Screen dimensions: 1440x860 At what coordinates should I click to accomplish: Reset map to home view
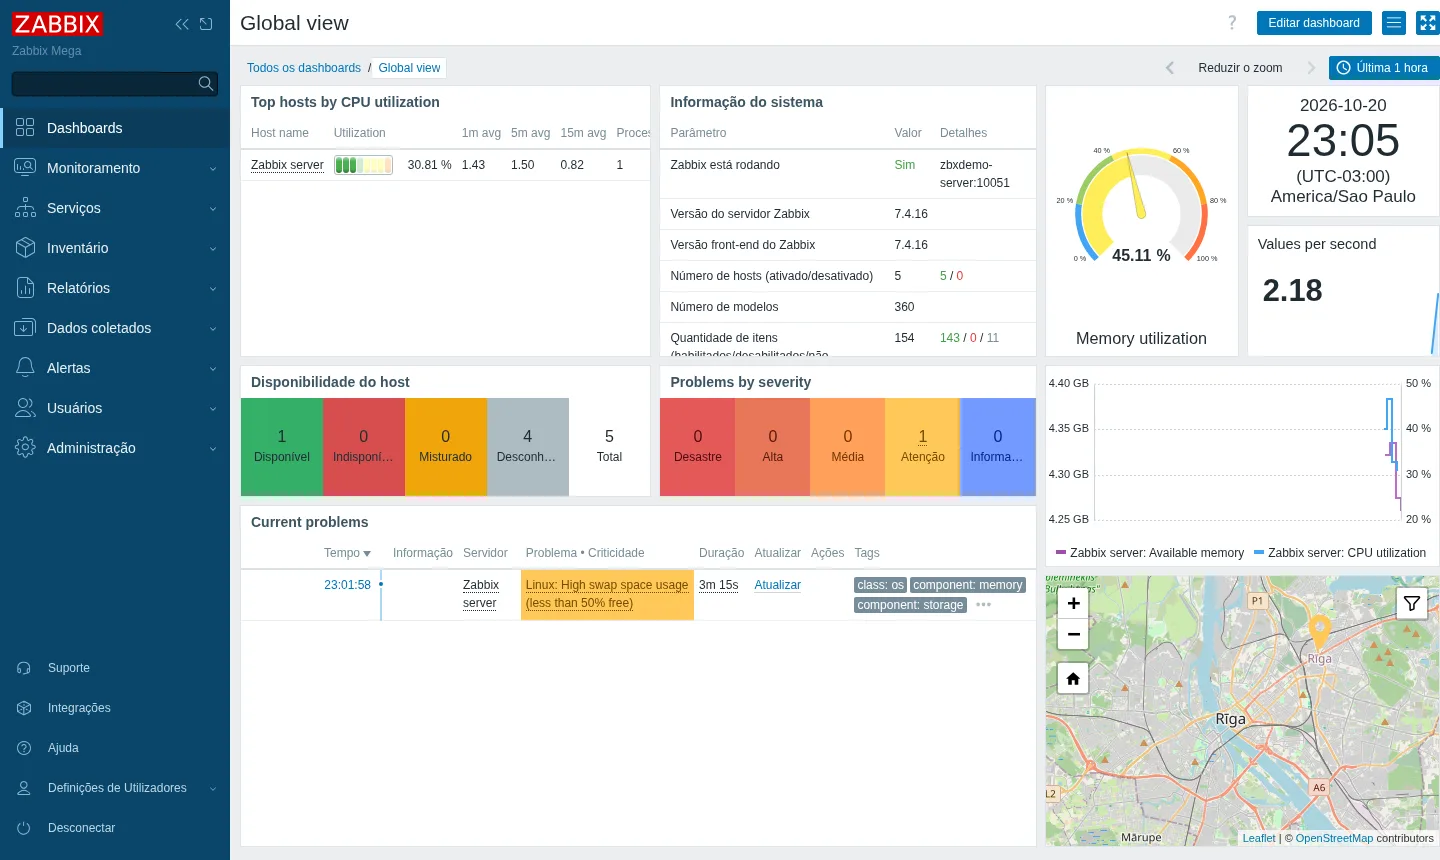[x=1073, y=679]
